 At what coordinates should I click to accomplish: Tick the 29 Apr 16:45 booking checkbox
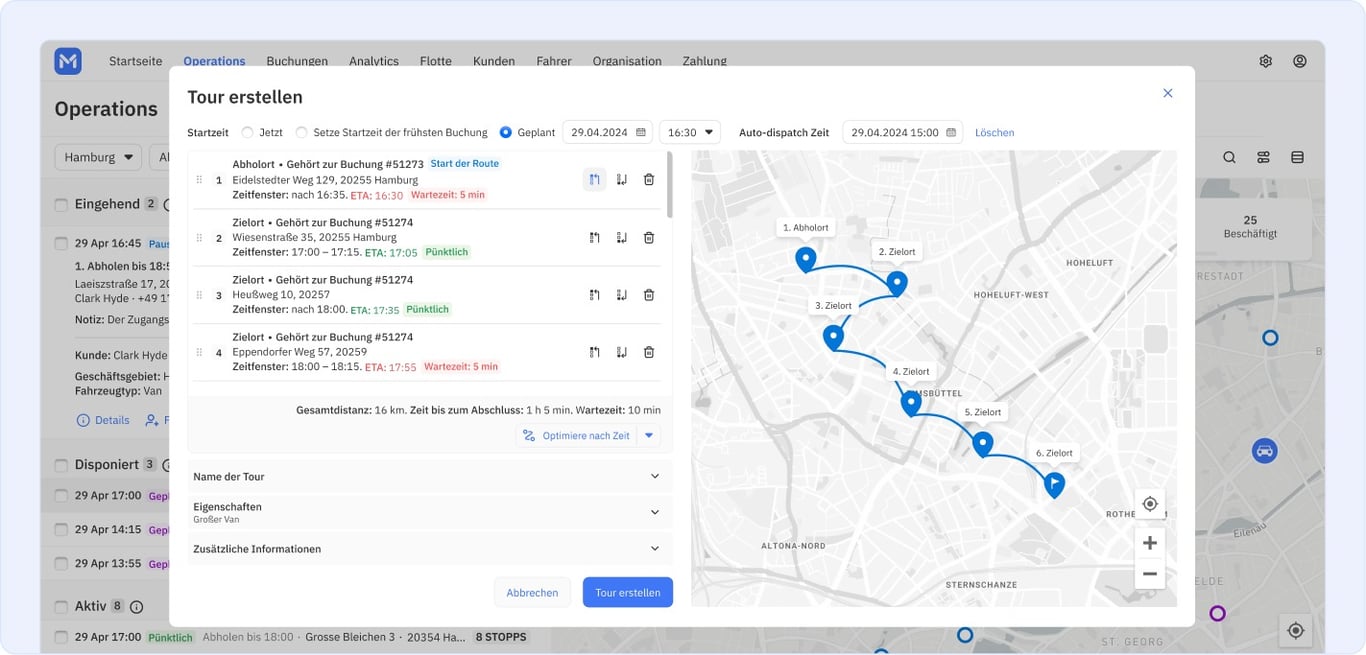pos(61,243)
